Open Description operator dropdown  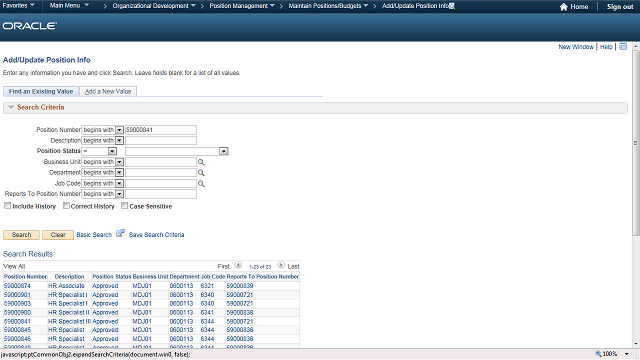click(x=119, y=140)
